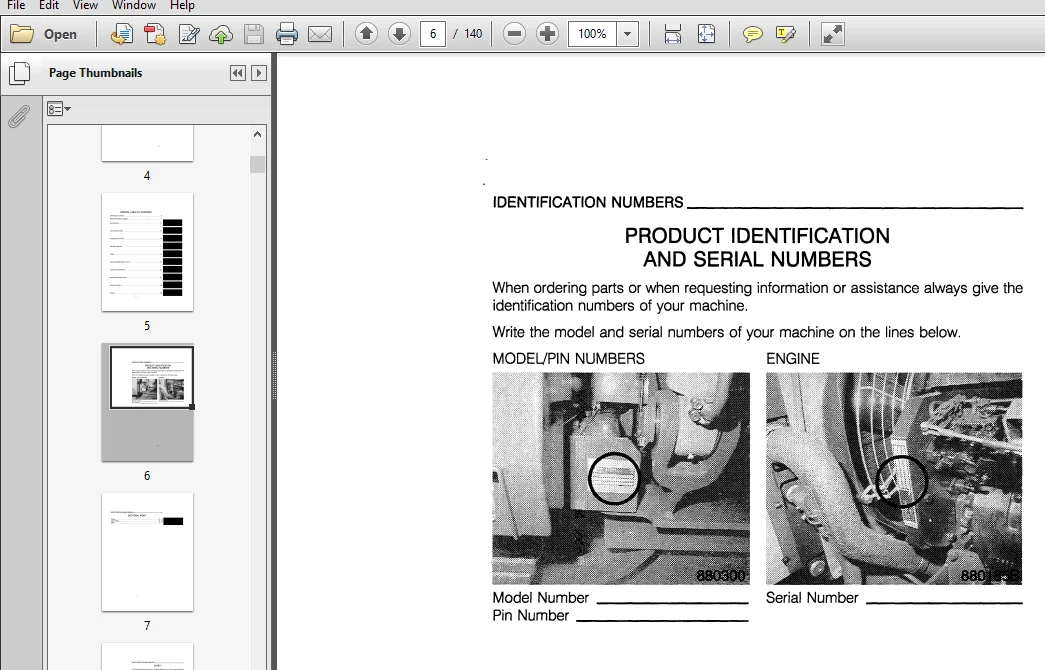
Task: Click the pane splitter grip handle
Action: point(274,375)
